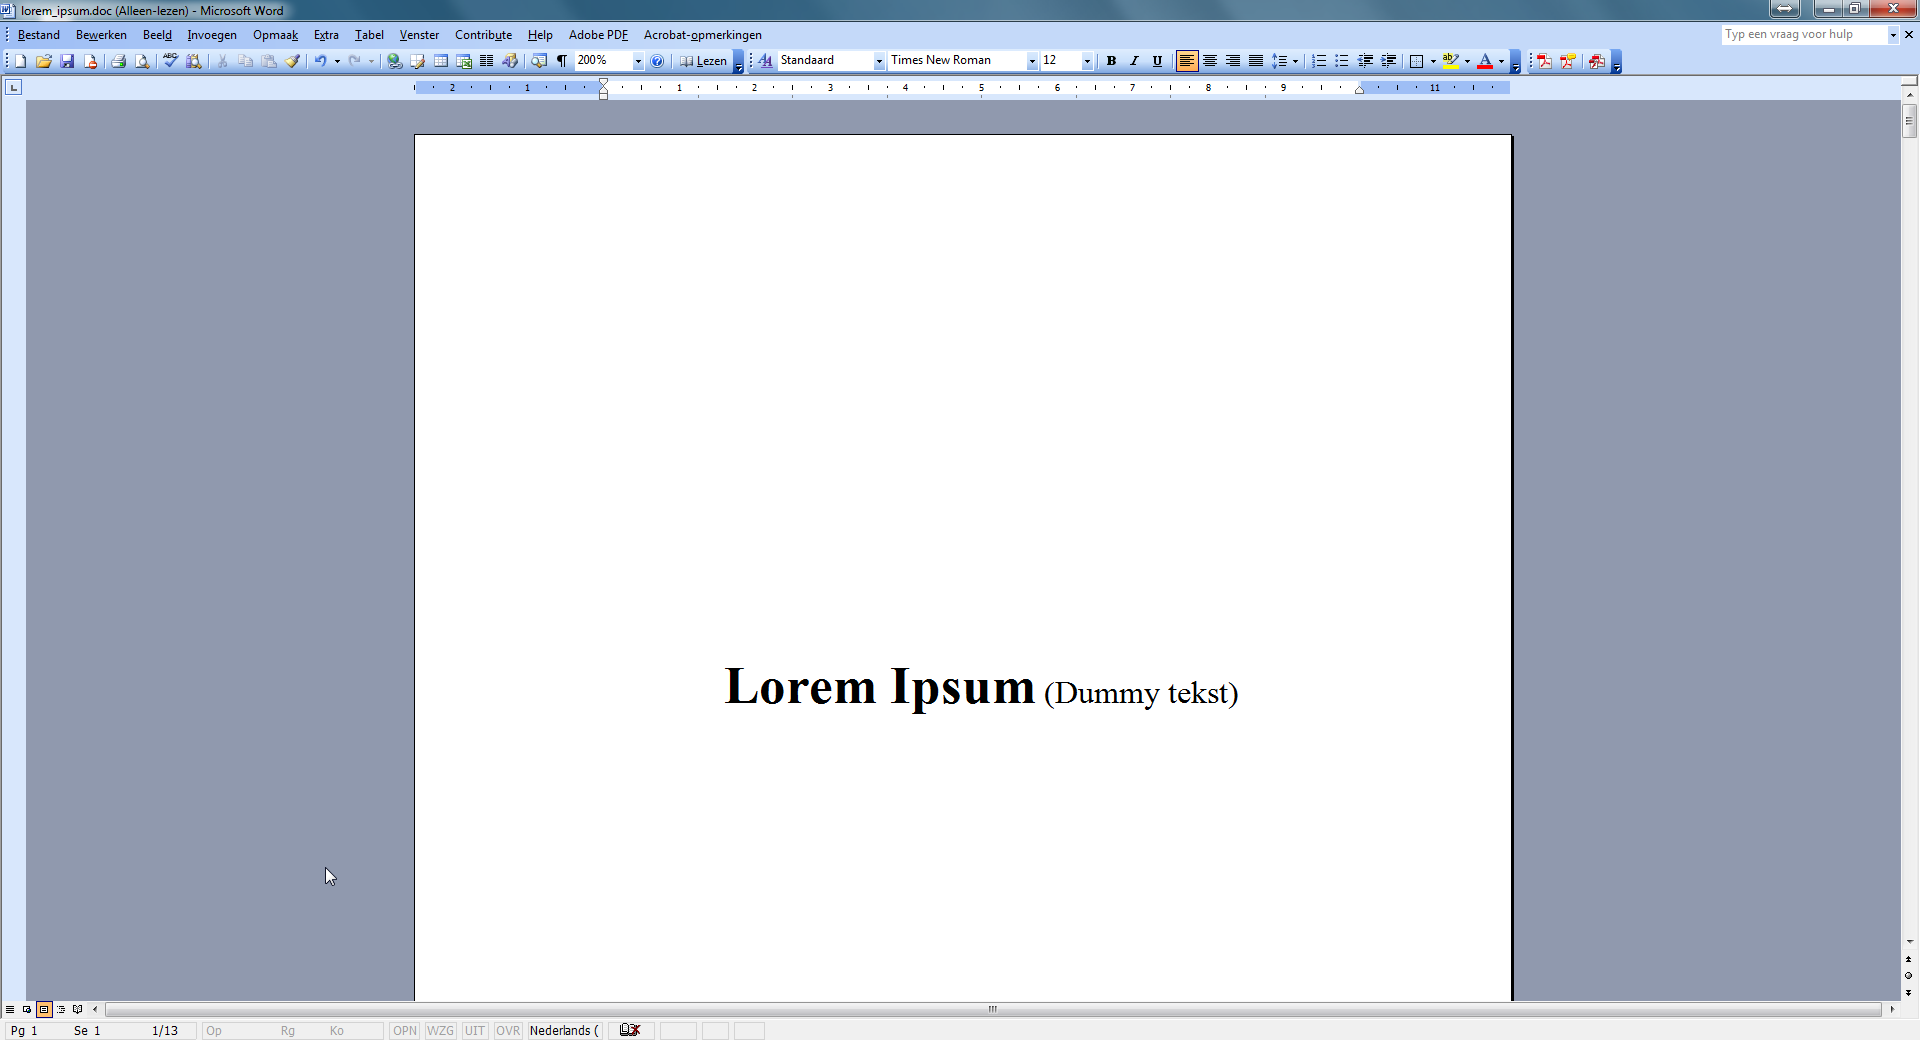
Task: Click the Format Painter brush icon
Action: 293,61
